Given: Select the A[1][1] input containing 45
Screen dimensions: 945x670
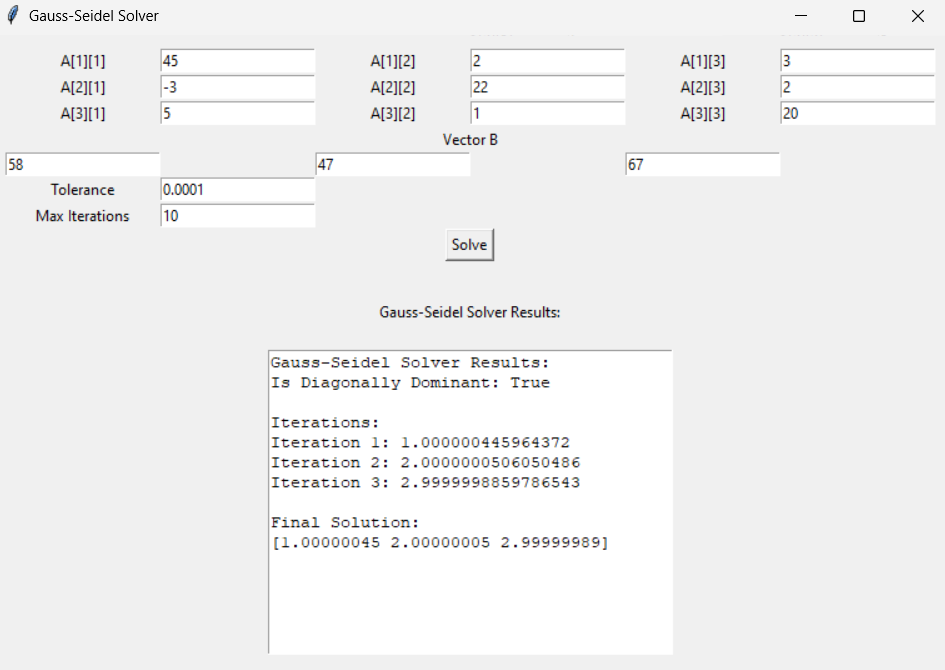Looking at the screenshot, I should coord(237,61).
